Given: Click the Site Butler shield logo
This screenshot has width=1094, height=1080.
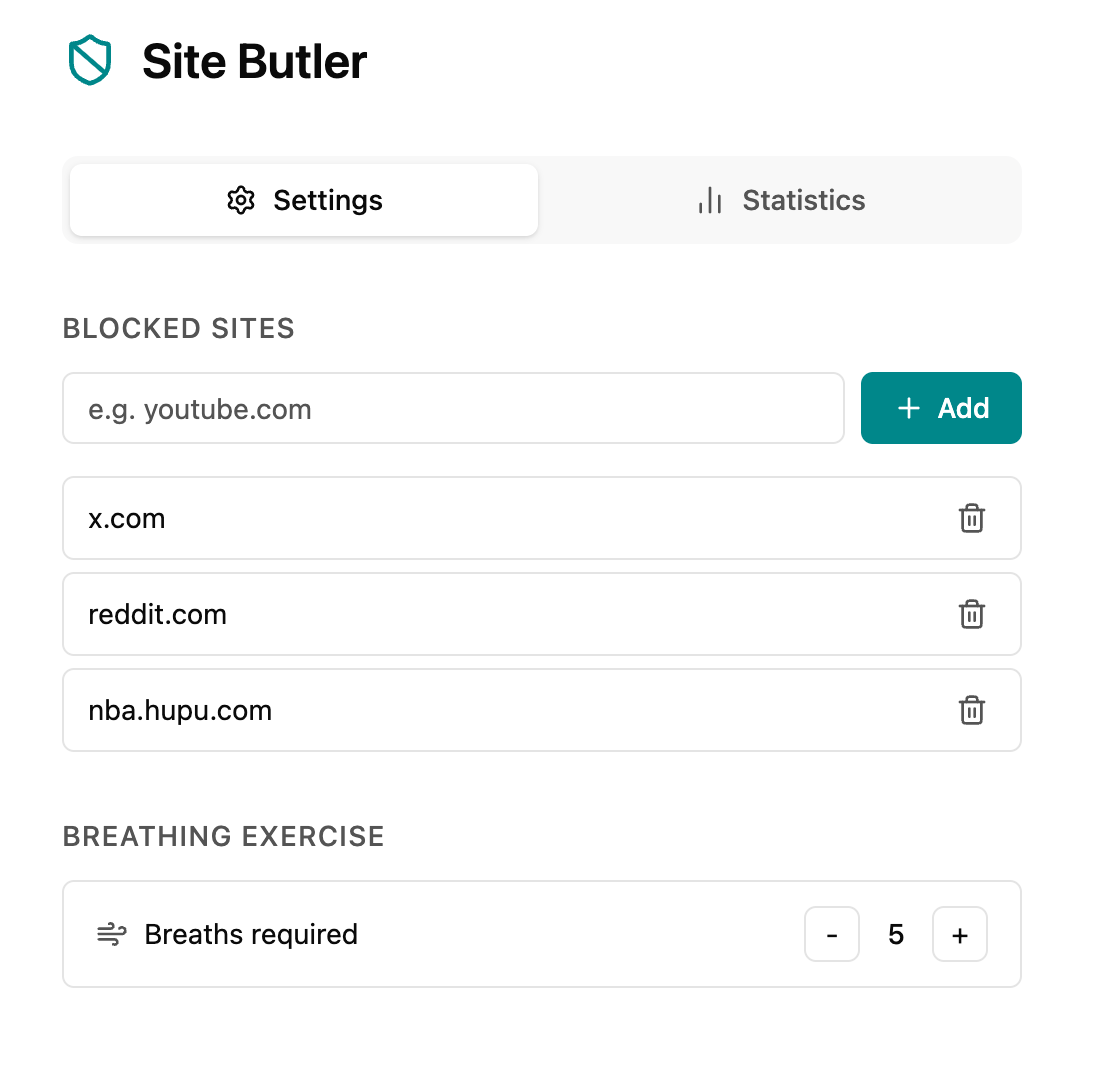Looking at the screenshot, I should click(90, 60).
